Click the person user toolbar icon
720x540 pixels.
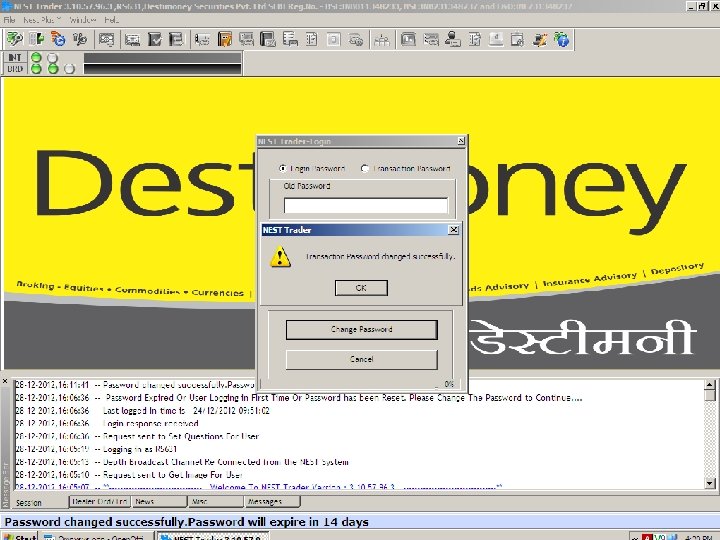pyautogui.click(x=453, y=39)
